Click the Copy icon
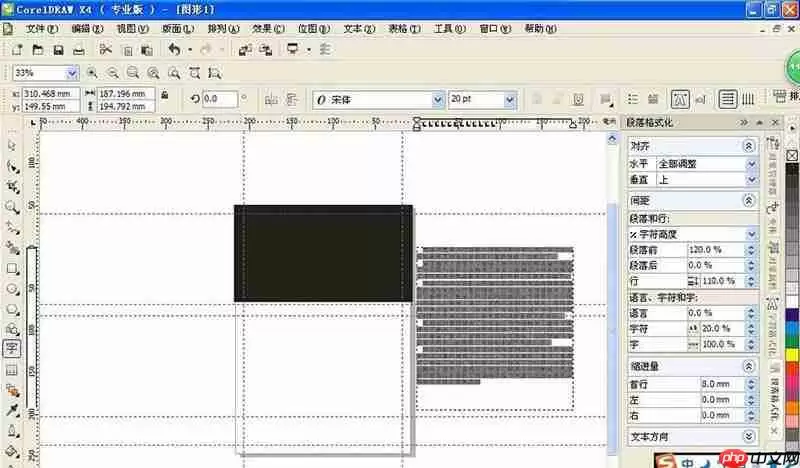Image resolution: width=800 pixels, height=468 pixels. click(x=128, y=50)
